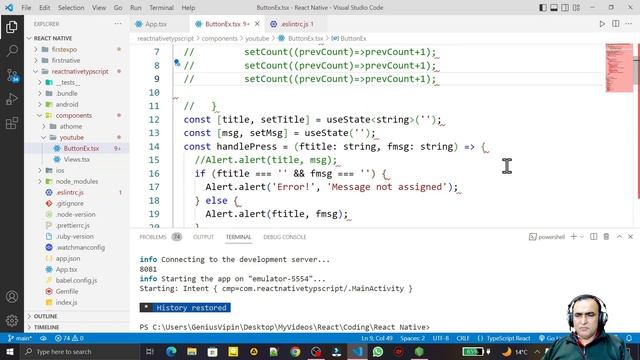
Task: Open Views.tsx file in explorer
Action: coord(77,159)
